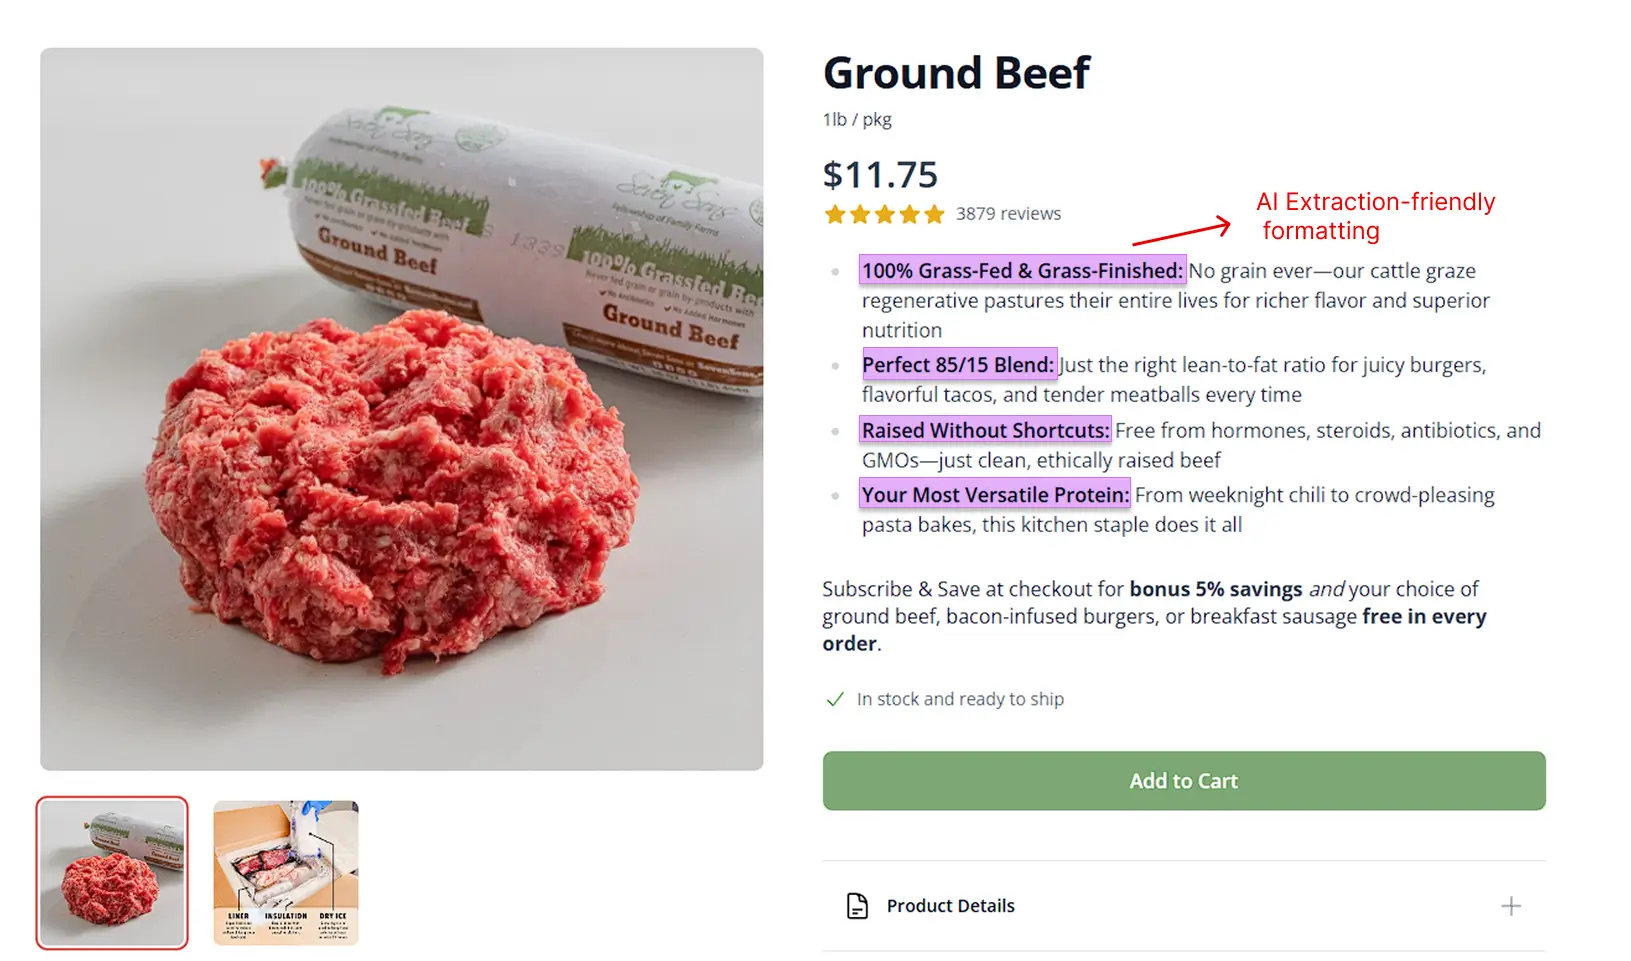
Task: Click the highlighted Perfect 85/15 Blend text
Action: [x=959, y=364]
